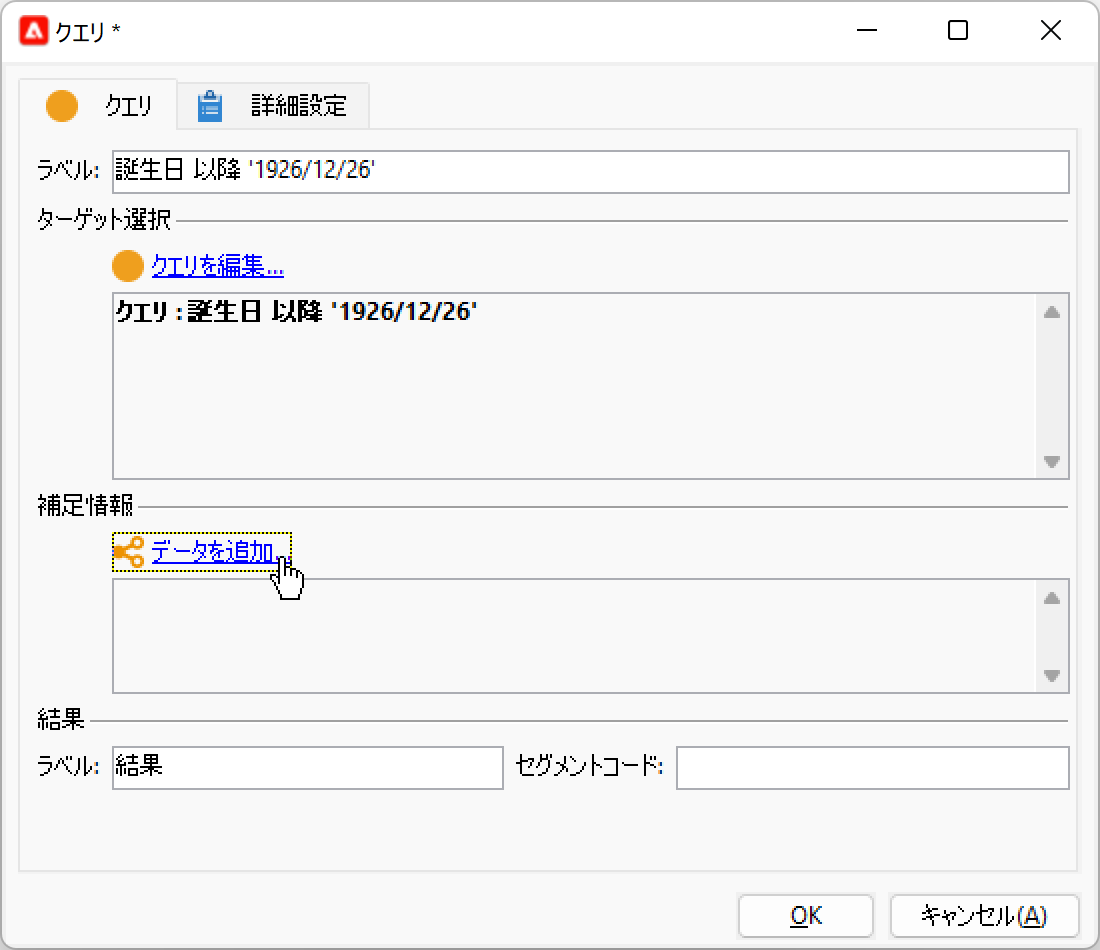Click the down scroll arrow of the query preview area
Image resolution: width=1100 pixels, height=950 pixels.
coord(1052,463)
